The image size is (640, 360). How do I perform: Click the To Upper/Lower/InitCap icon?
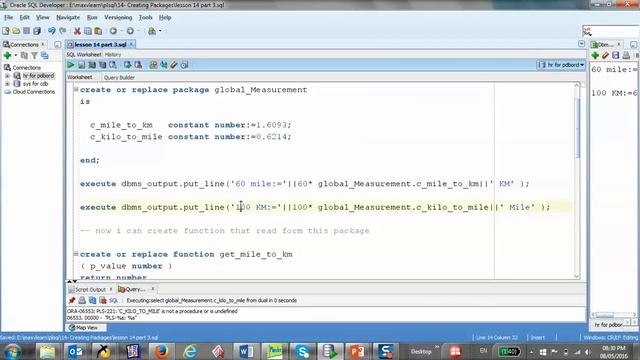click(x=164, y=65)
